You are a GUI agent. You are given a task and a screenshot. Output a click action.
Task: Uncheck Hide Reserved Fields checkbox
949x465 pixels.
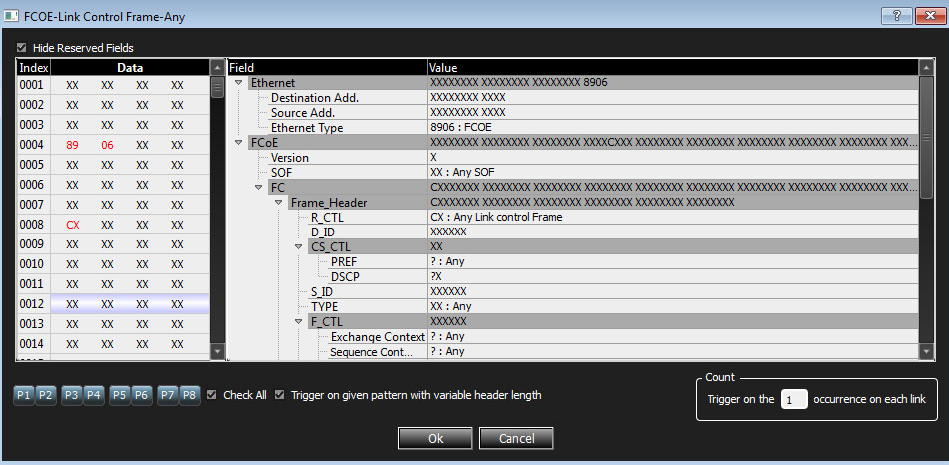click(22, 47)
